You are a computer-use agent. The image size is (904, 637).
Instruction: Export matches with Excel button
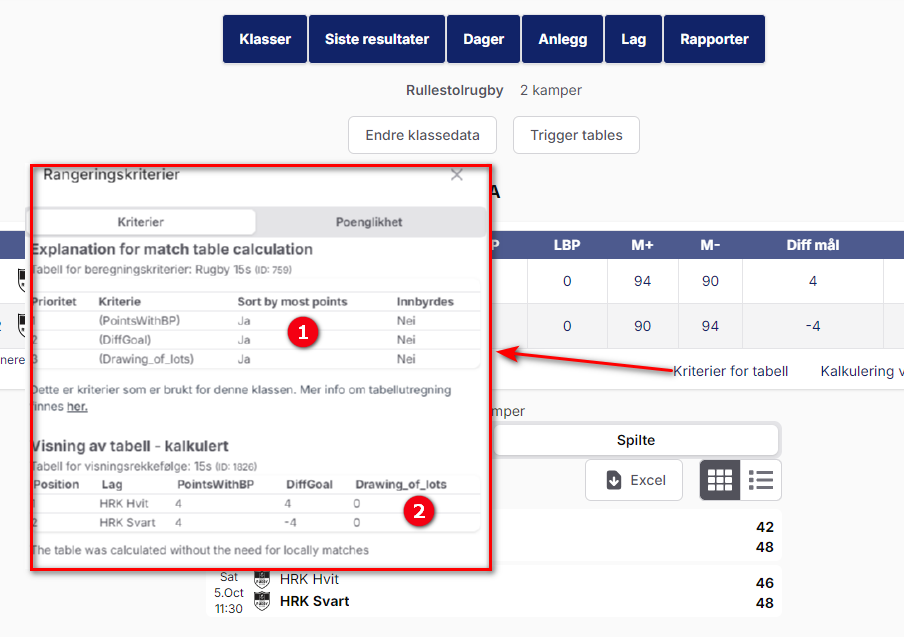click(x=634, y=480)
